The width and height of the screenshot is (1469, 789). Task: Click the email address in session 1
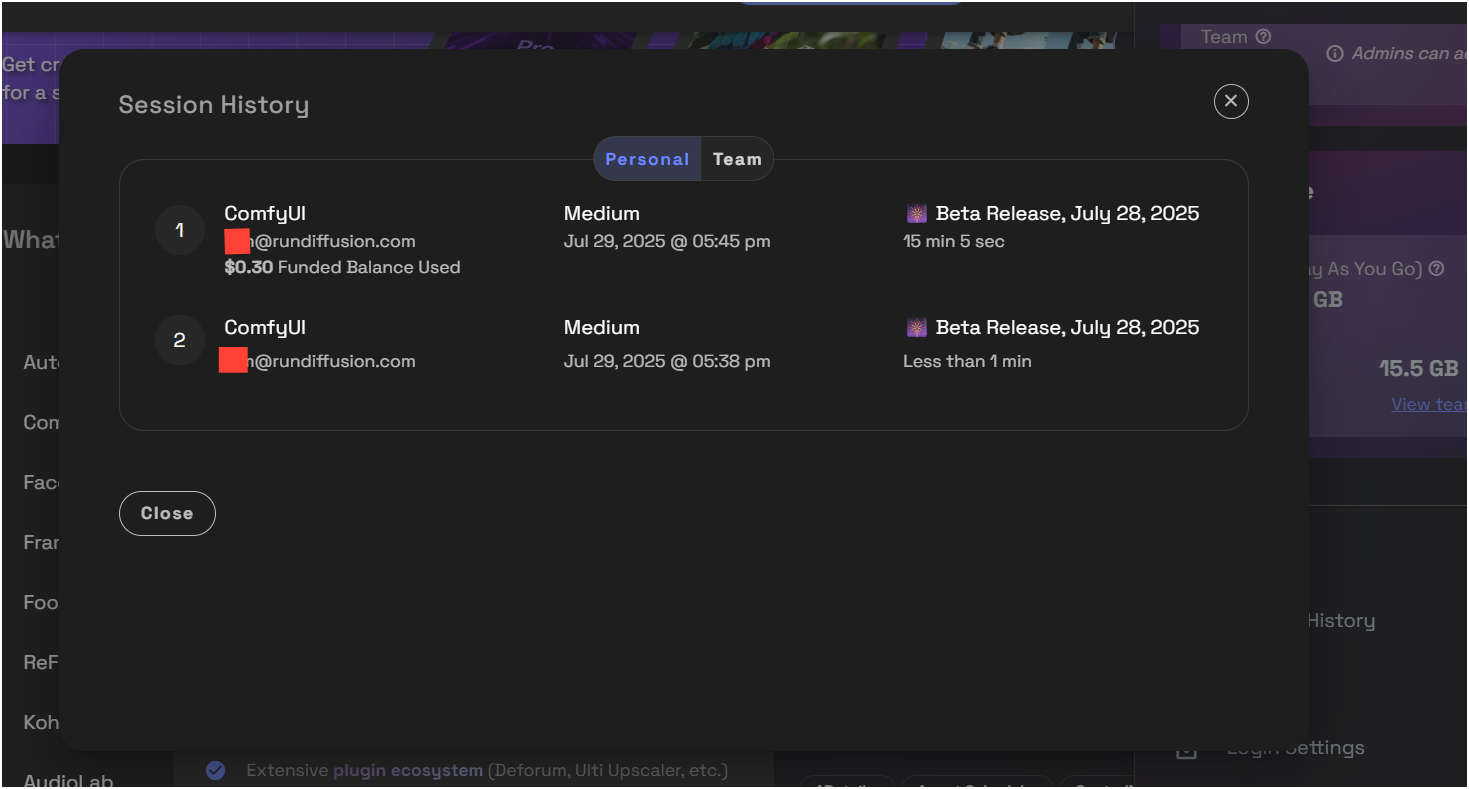(320, 241)
